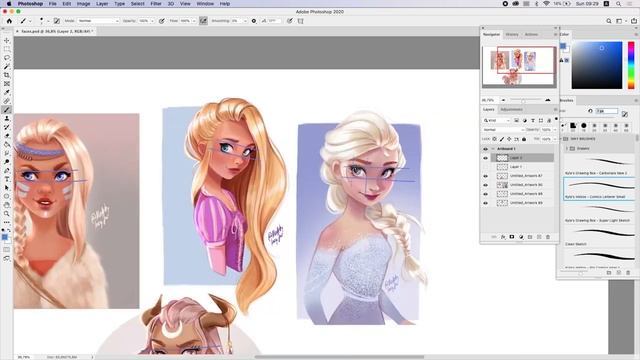Open layer filter Kind dropdown

497,120
